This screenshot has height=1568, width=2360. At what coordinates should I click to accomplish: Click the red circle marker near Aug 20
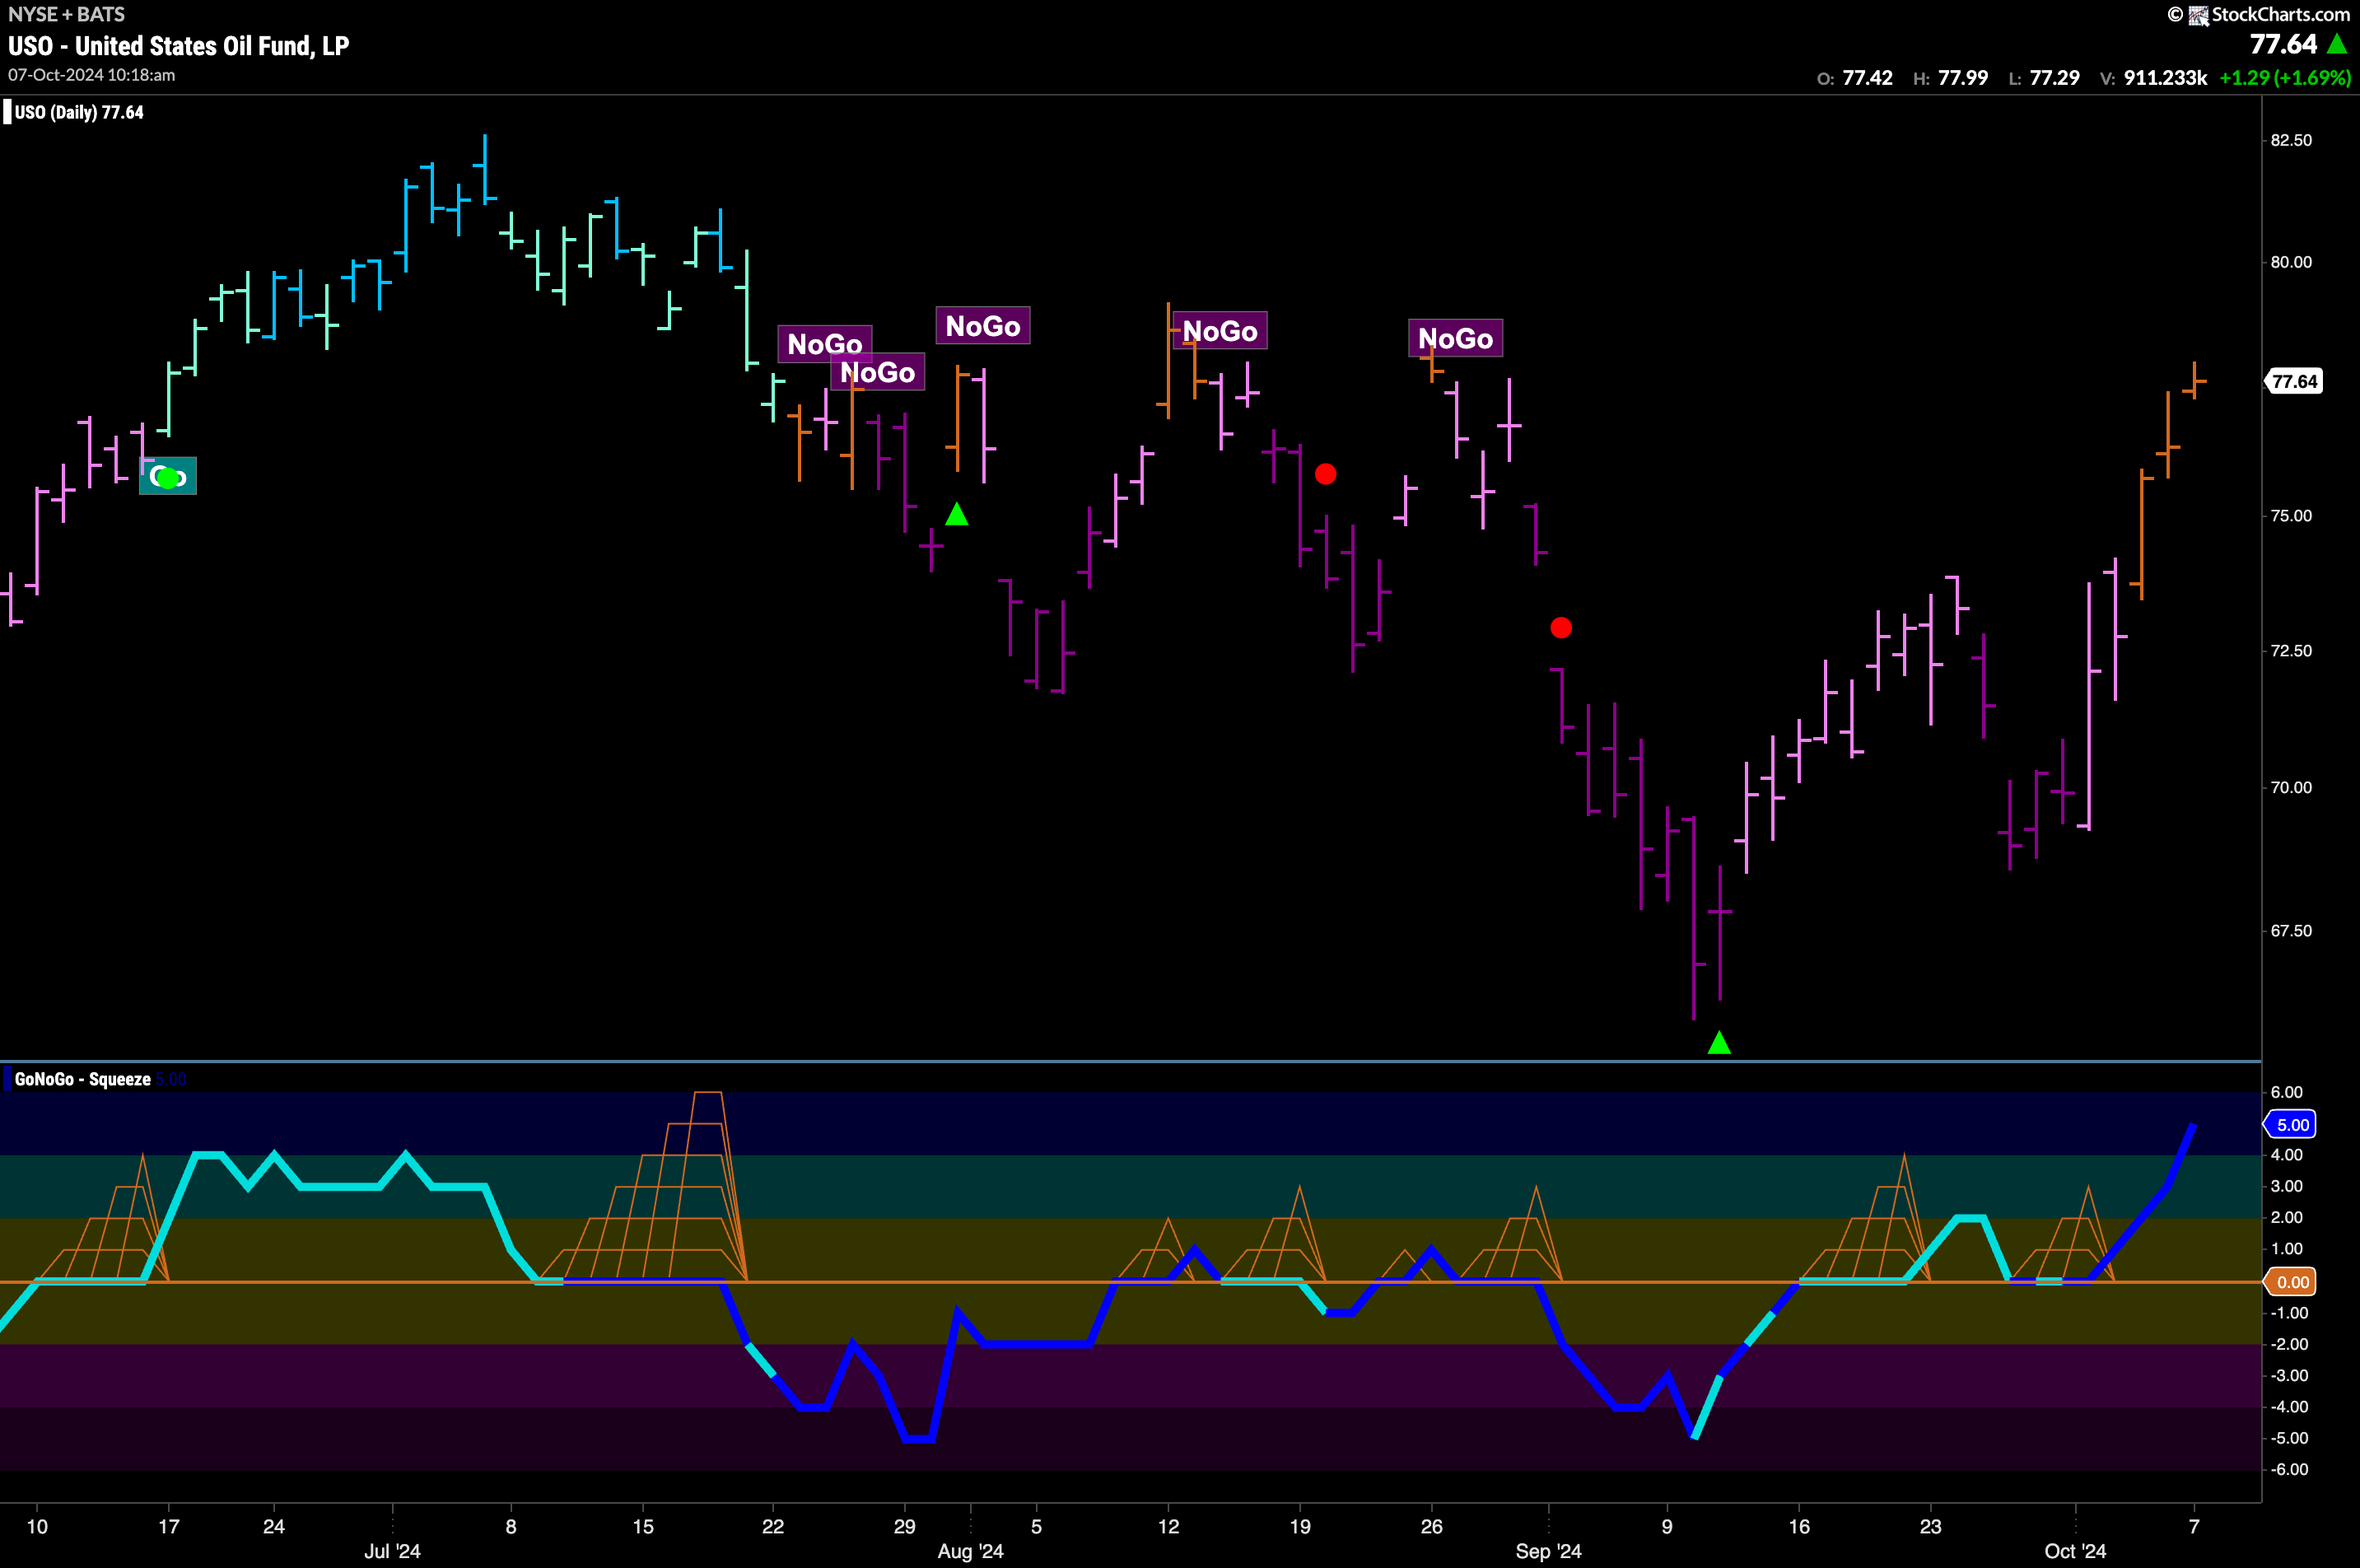tap(1325, 474)
